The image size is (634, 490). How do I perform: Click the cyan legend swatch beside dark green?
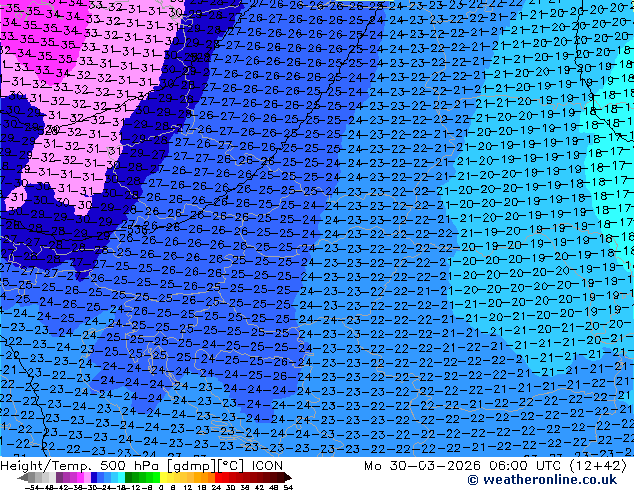pyautogui.click(x=122, y=478)
